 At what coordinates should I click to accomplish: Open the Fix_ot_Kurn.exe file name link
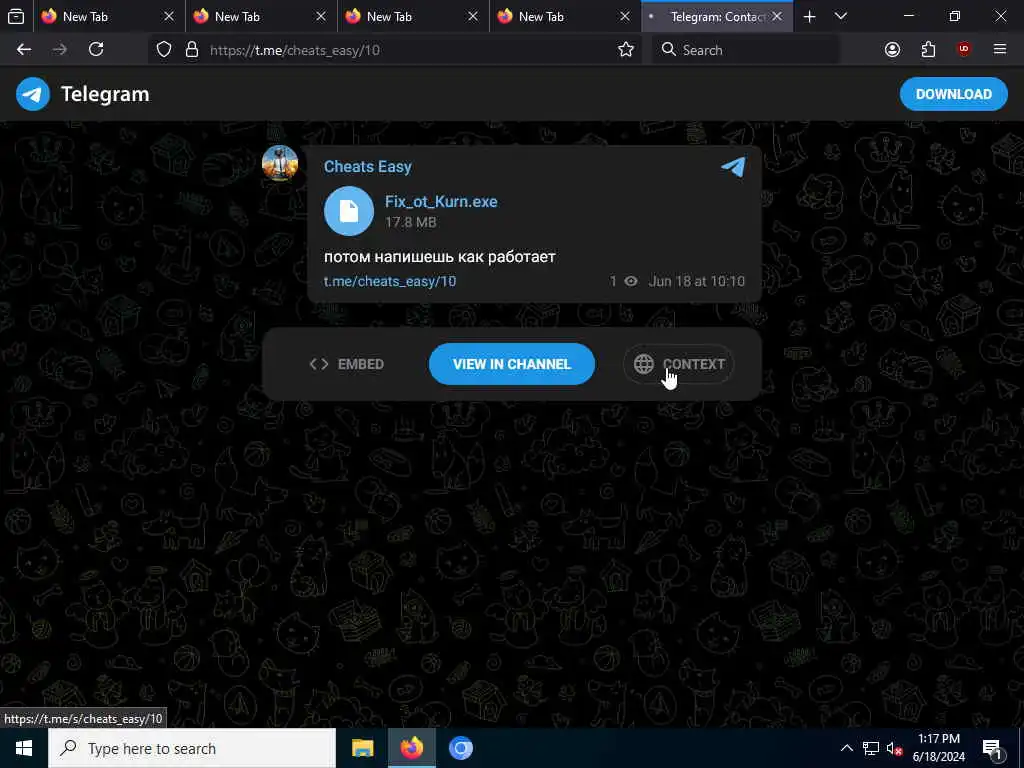click(x=441, y=201)
